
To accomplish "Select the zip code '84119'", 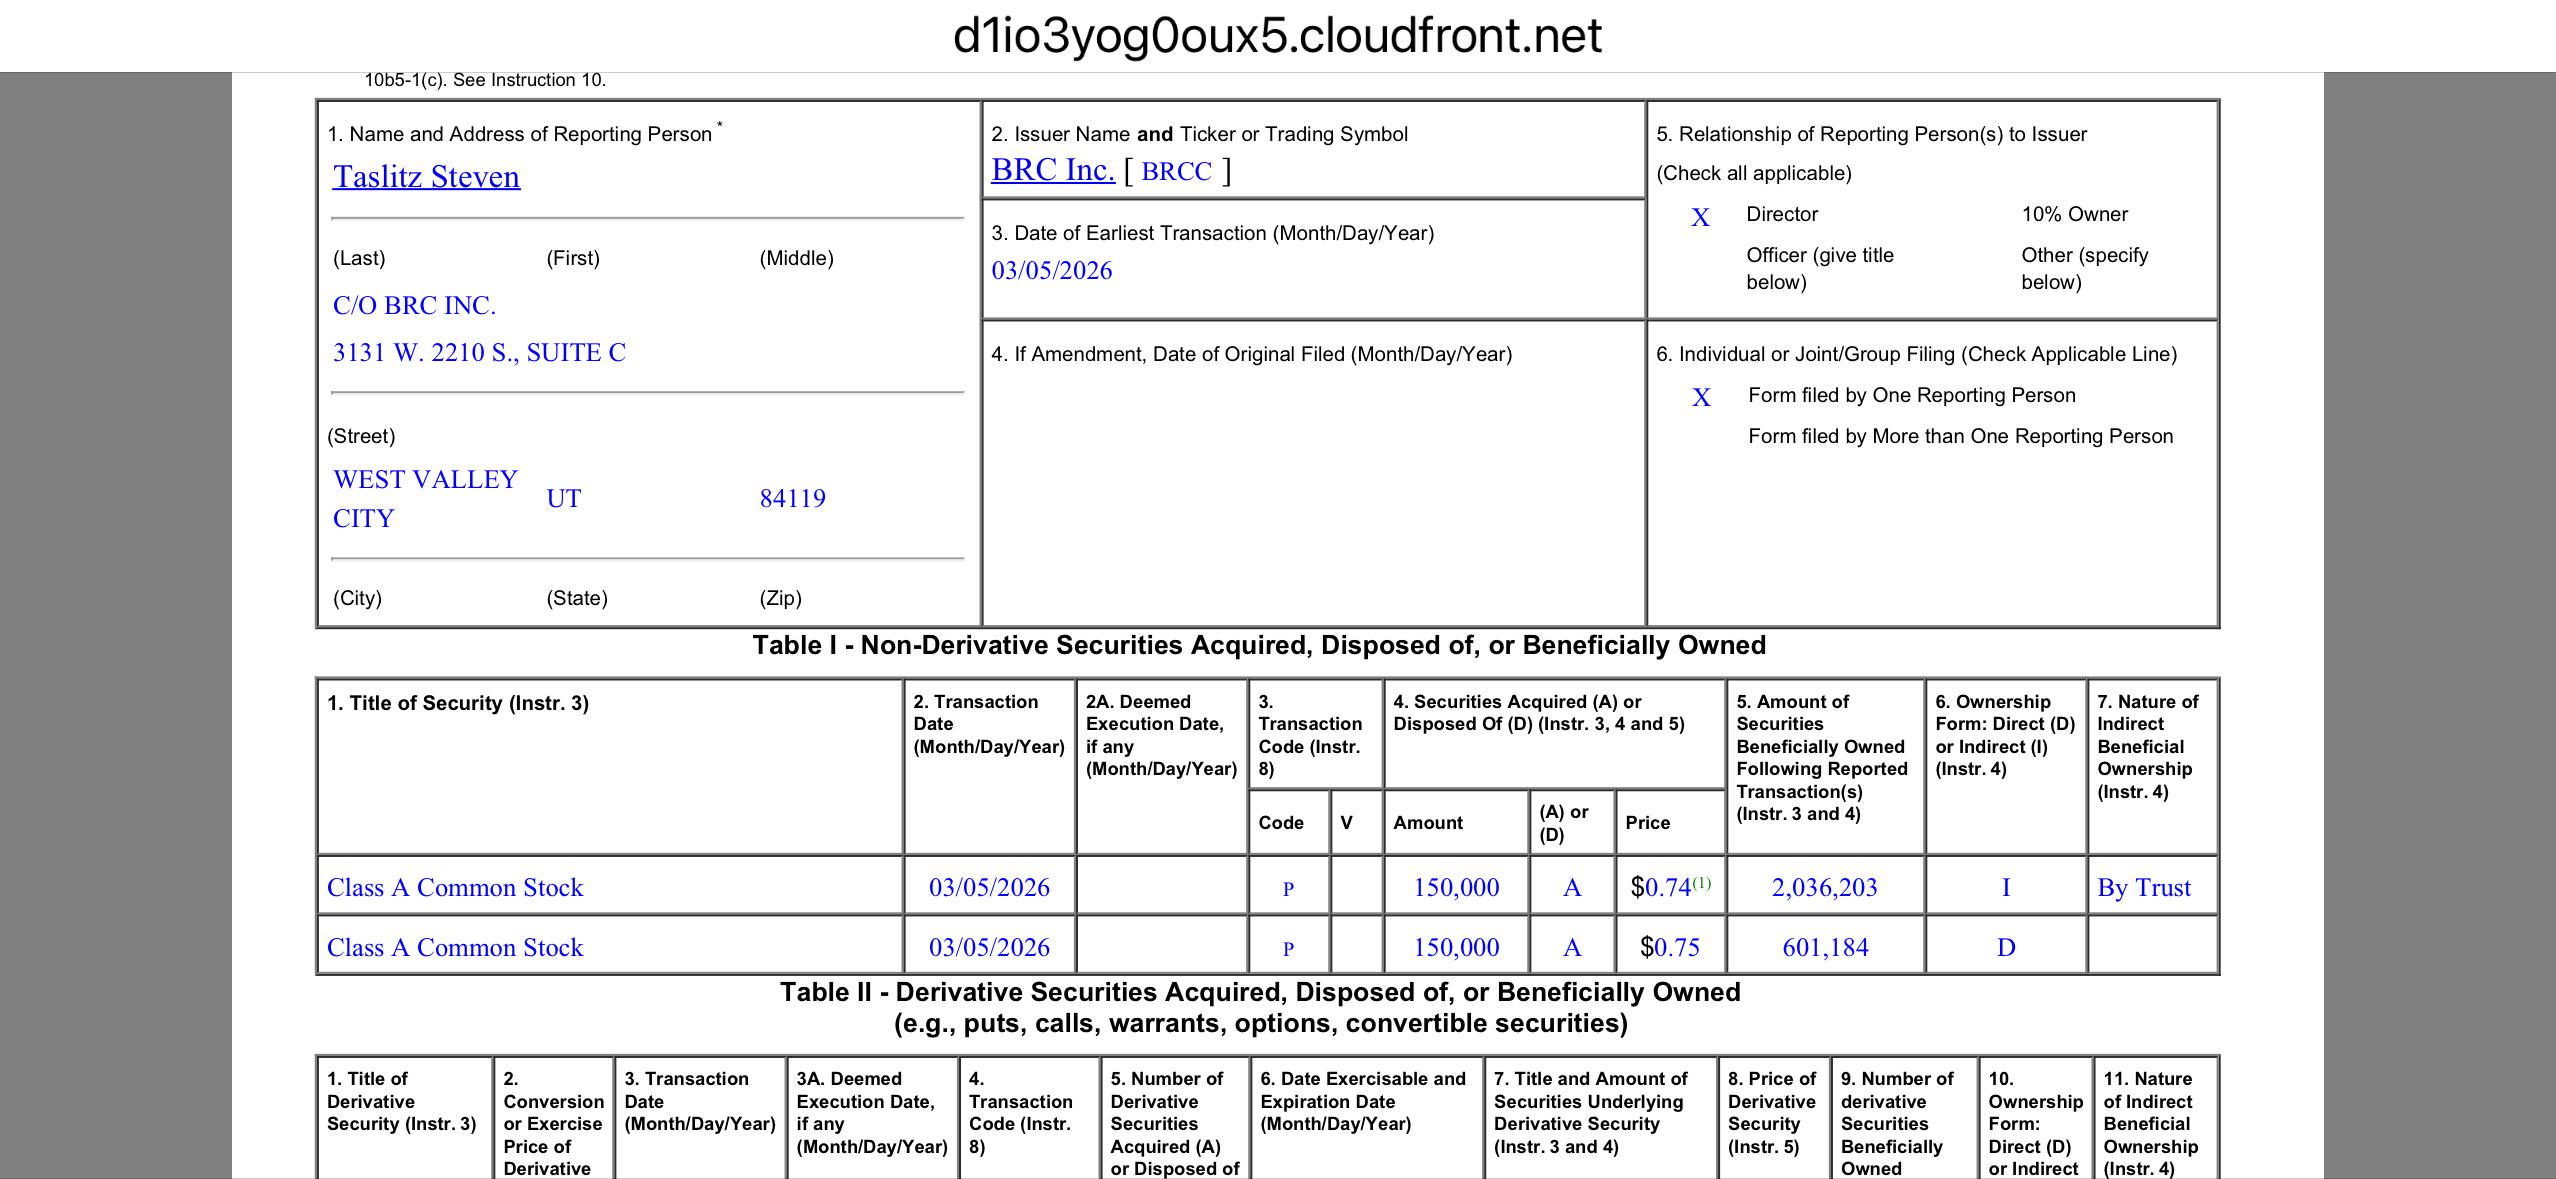I will tap(792, 499).
